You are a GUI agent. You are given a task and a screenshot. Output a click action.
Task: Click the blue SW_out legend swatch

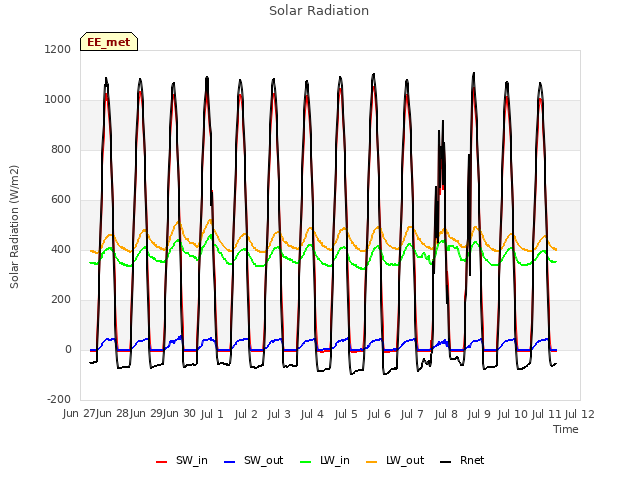[230, 462]
